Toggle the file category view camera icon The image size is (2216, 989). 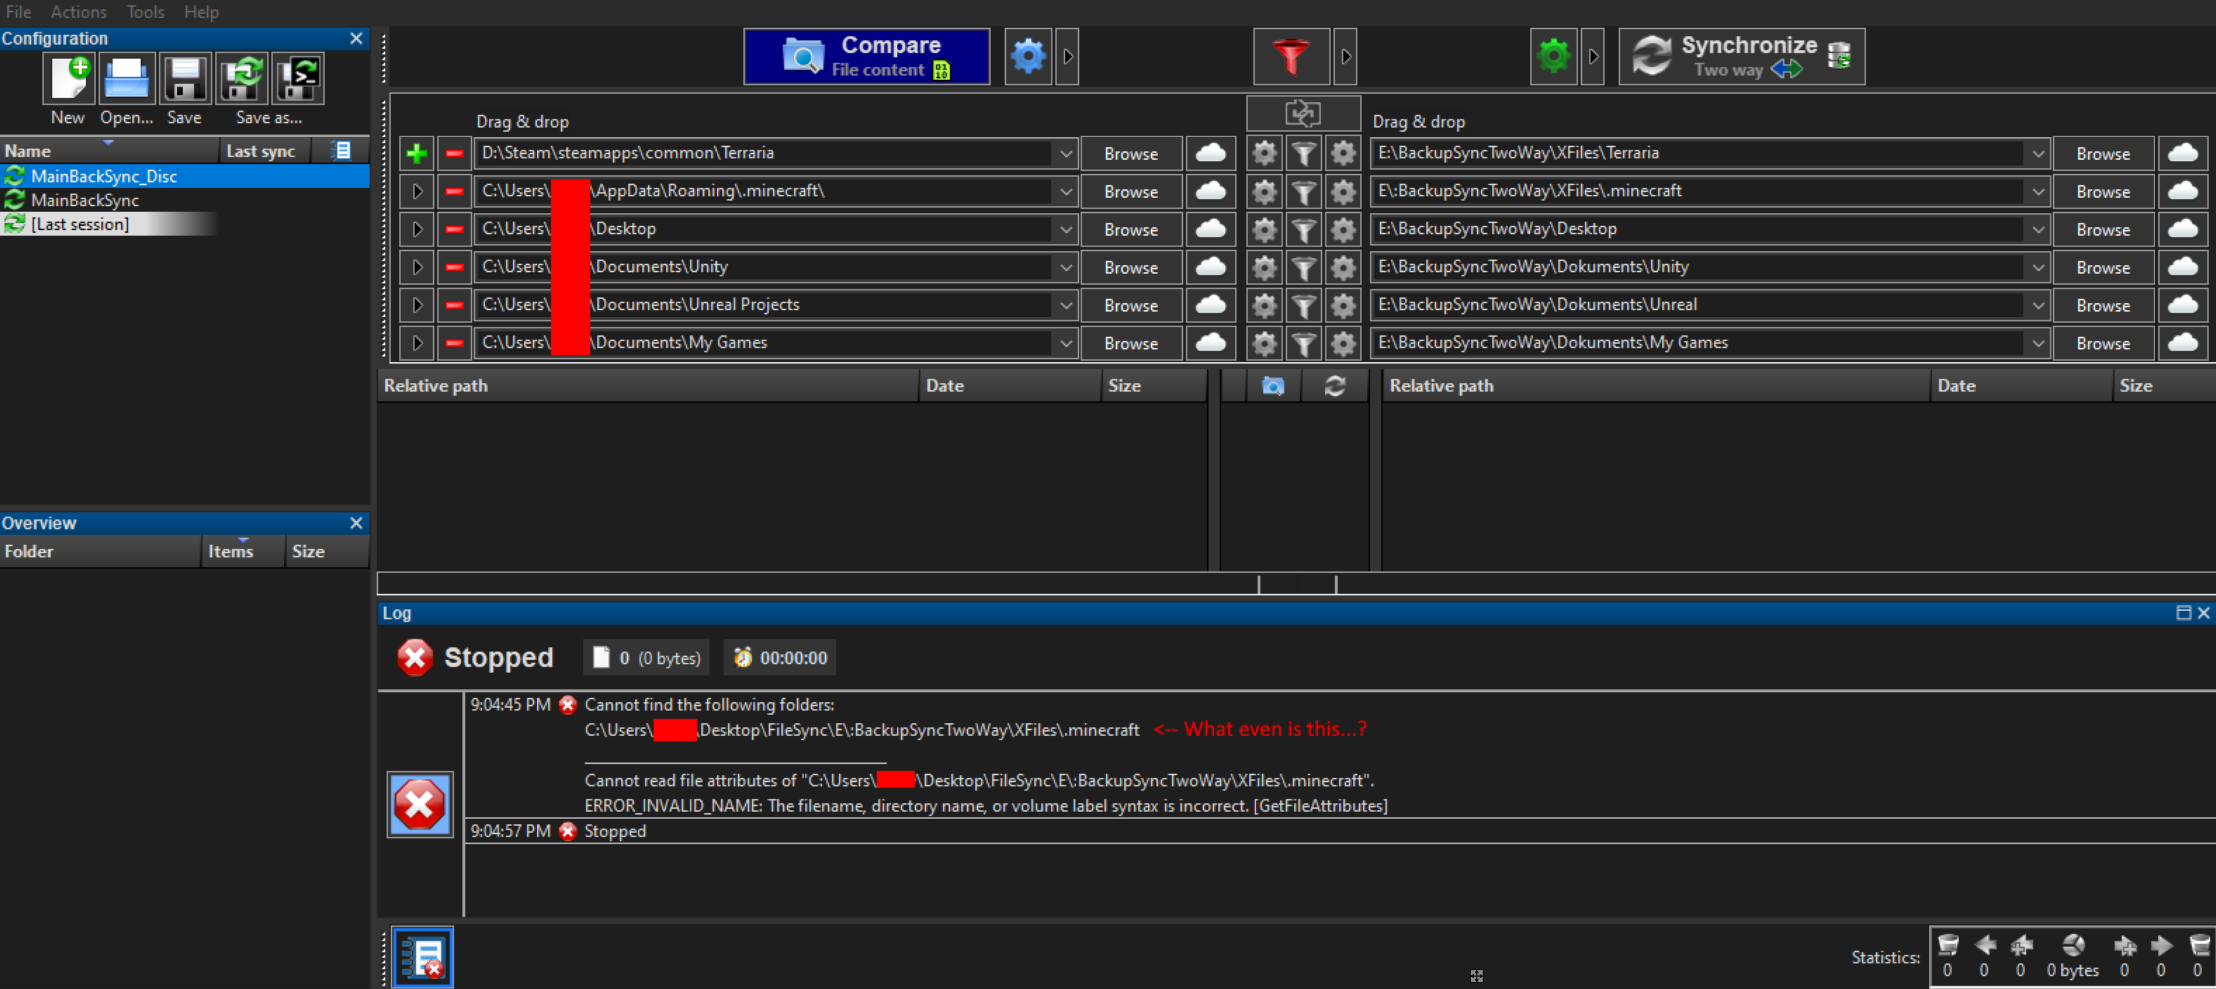tap(1273, 386)
